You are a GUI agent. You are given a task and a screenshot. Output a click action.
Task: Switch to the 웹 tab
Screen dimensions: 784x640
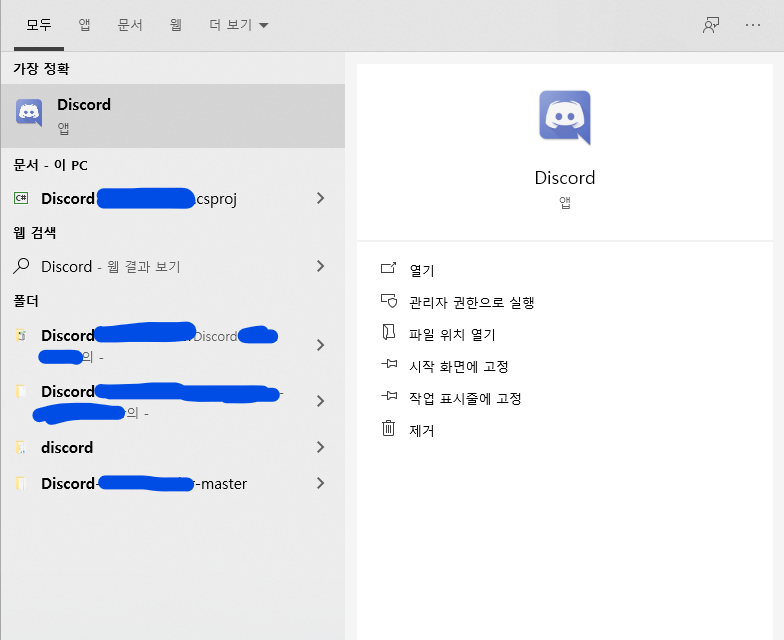(x=176, y=24)
